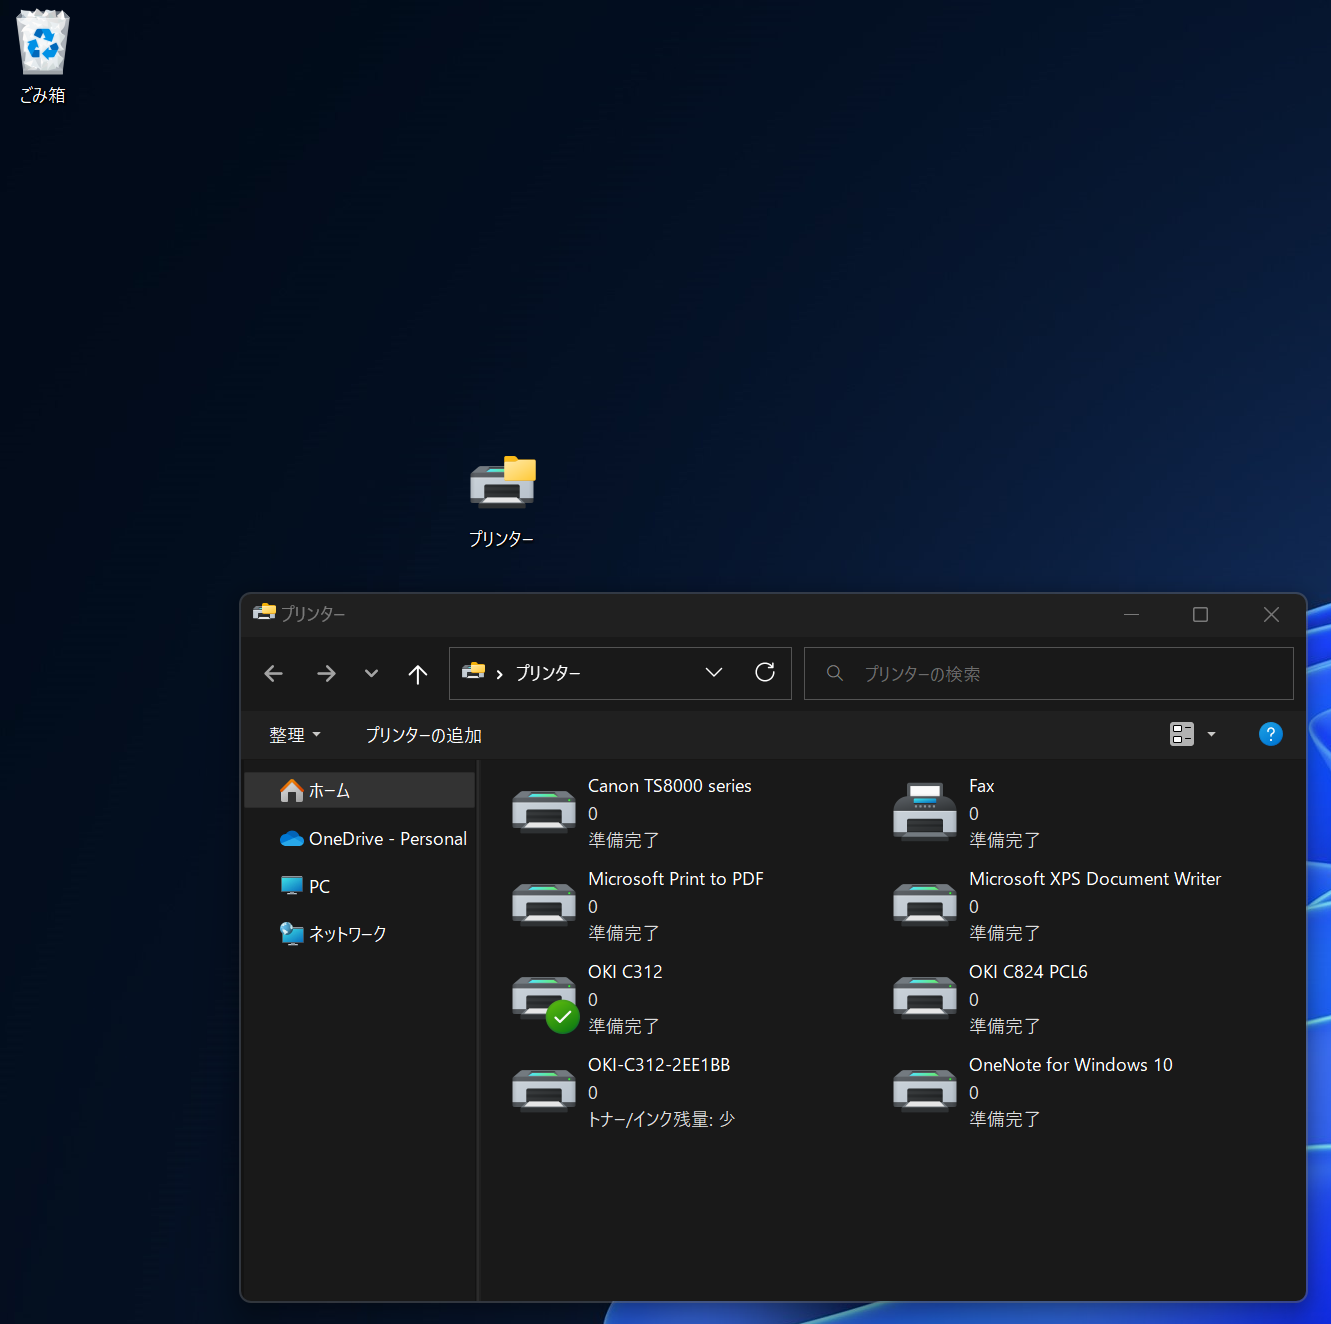
Task: Select the OKI C312 default printer icon
Action: point(543,998)
